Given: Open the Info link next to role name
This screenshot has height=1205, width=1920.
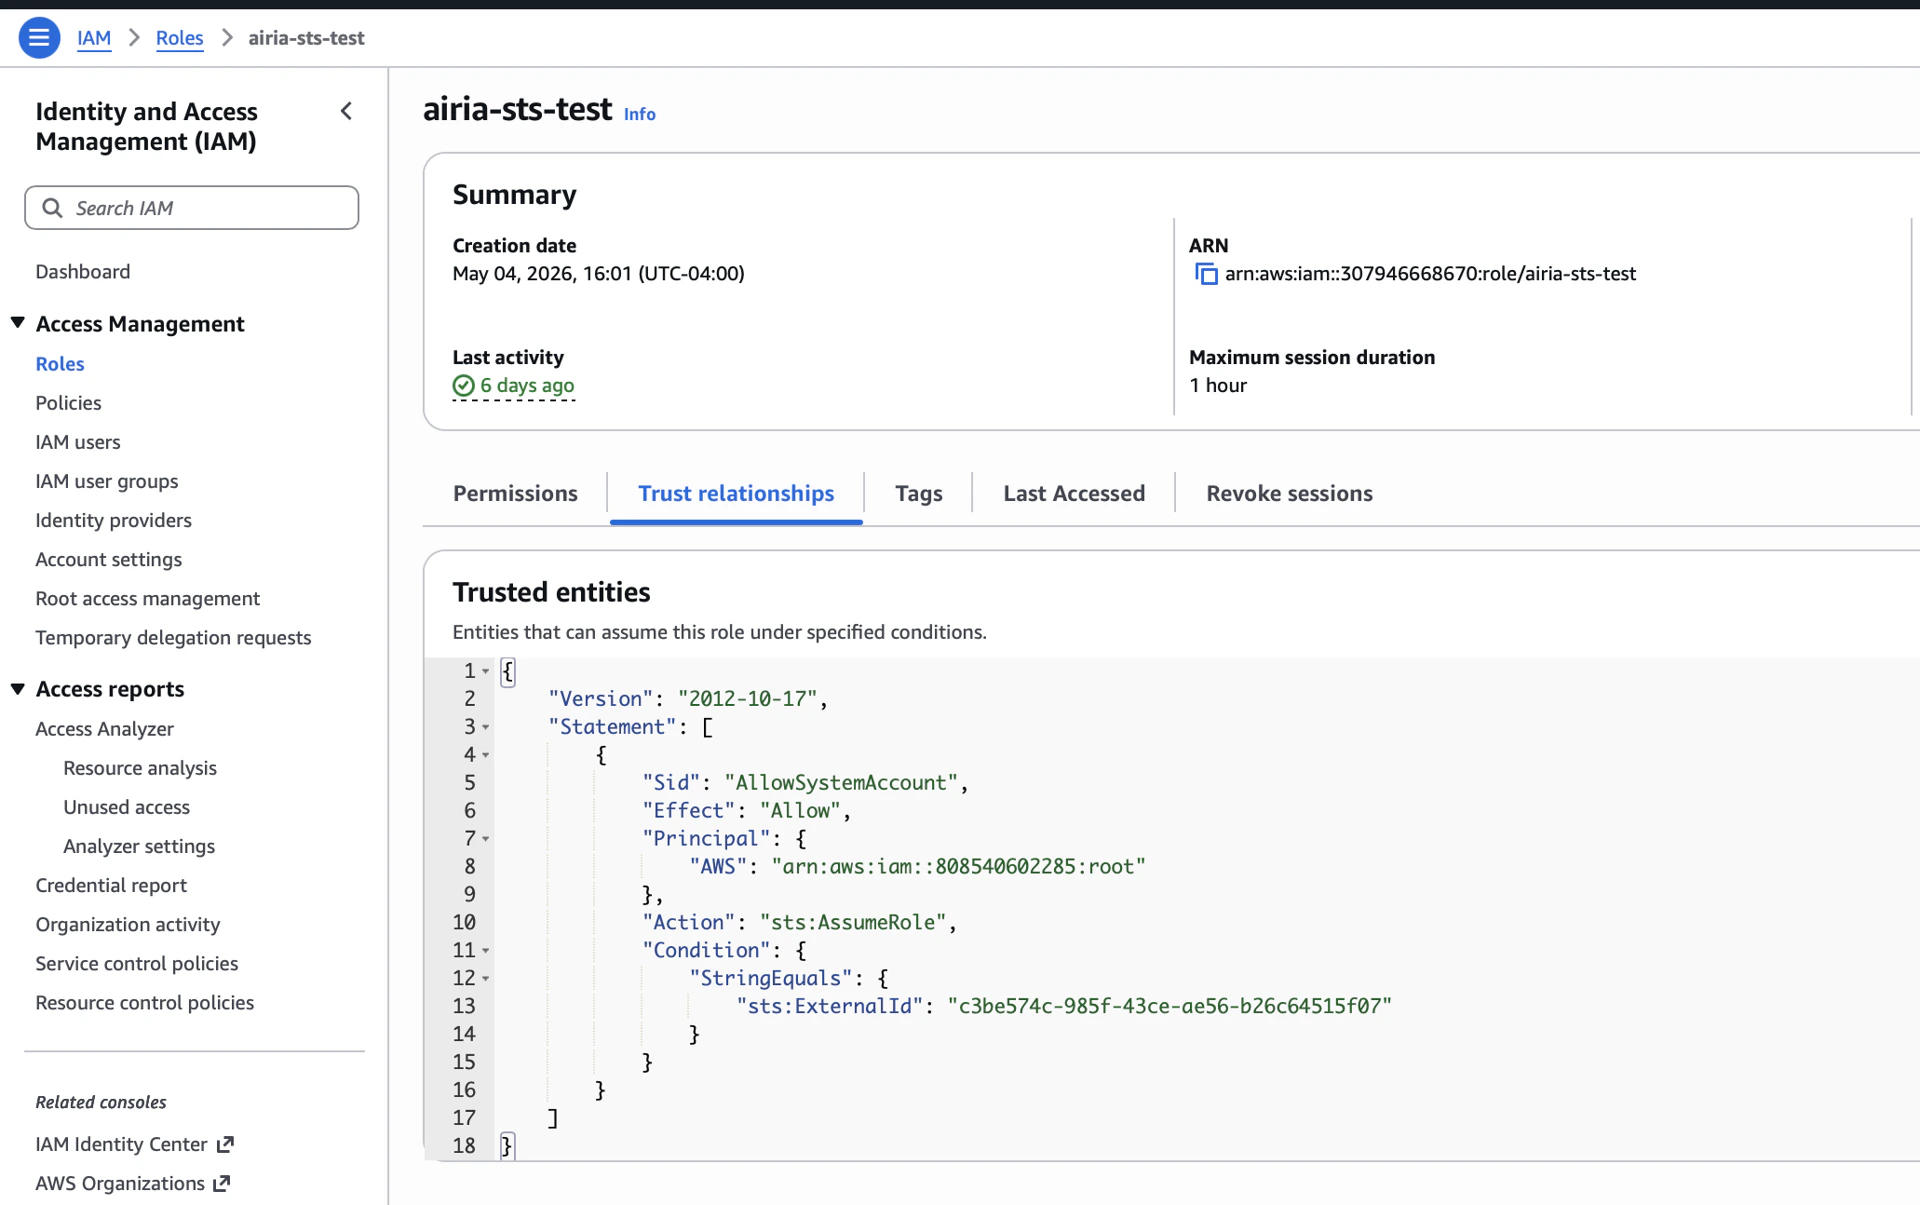Looking at the screenshot, I should coord(640,114).
